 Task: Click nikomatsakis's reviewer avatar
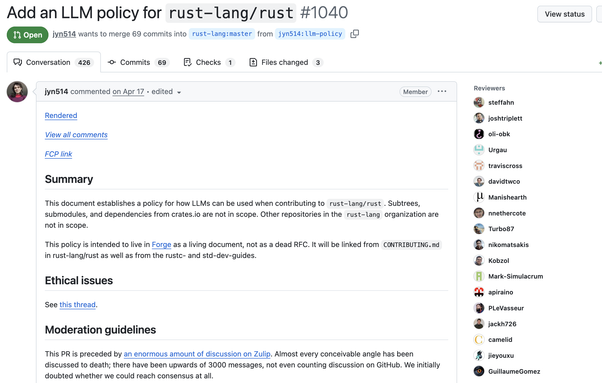[479, 244]
